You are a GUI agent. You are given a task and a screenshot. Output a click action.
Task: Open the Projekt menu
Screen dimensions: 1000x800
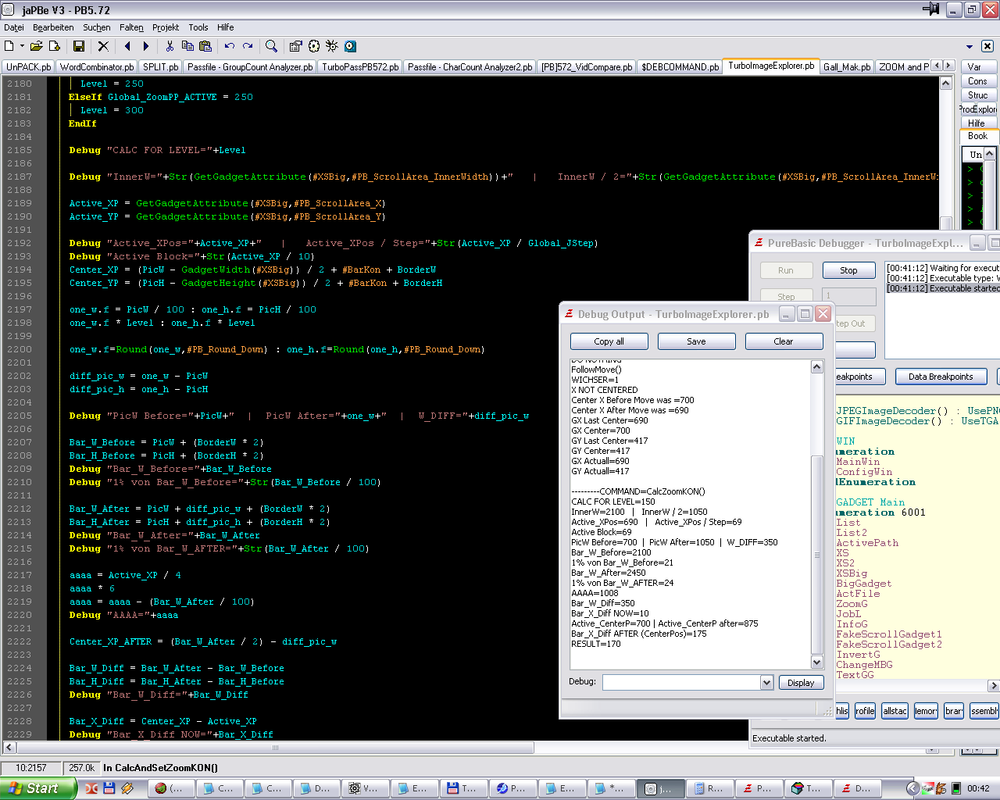[166, 27]
